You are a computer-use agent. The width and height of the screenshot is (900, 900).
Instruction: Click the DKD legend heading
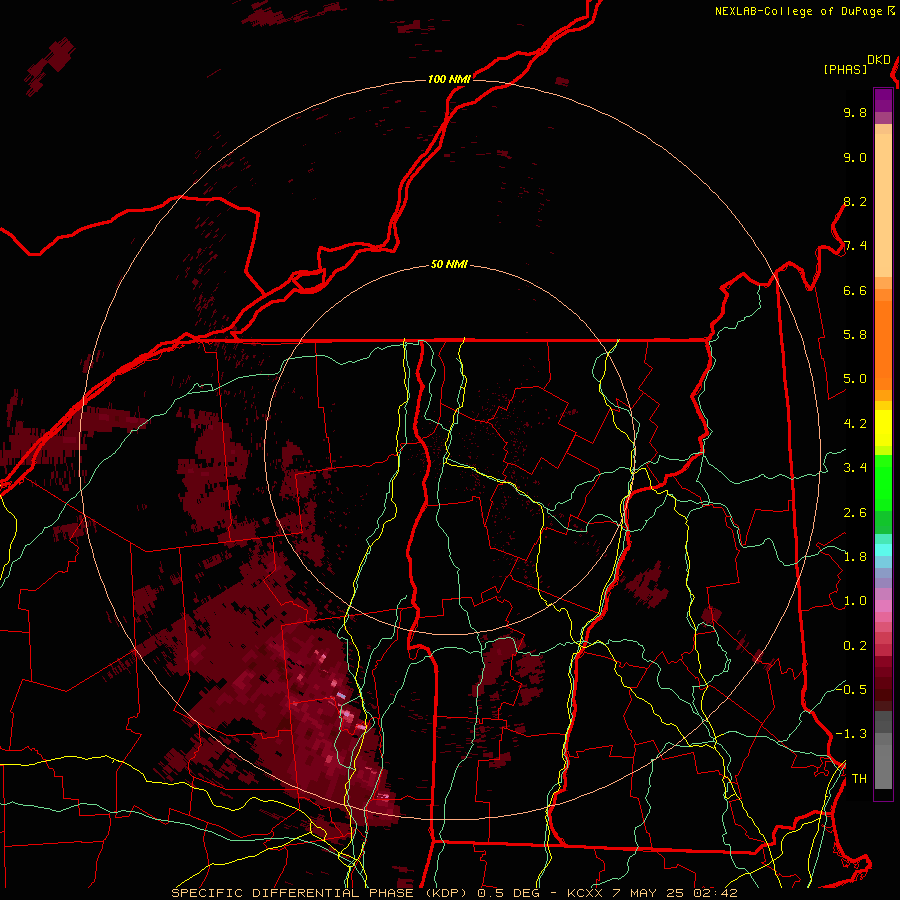879,59
